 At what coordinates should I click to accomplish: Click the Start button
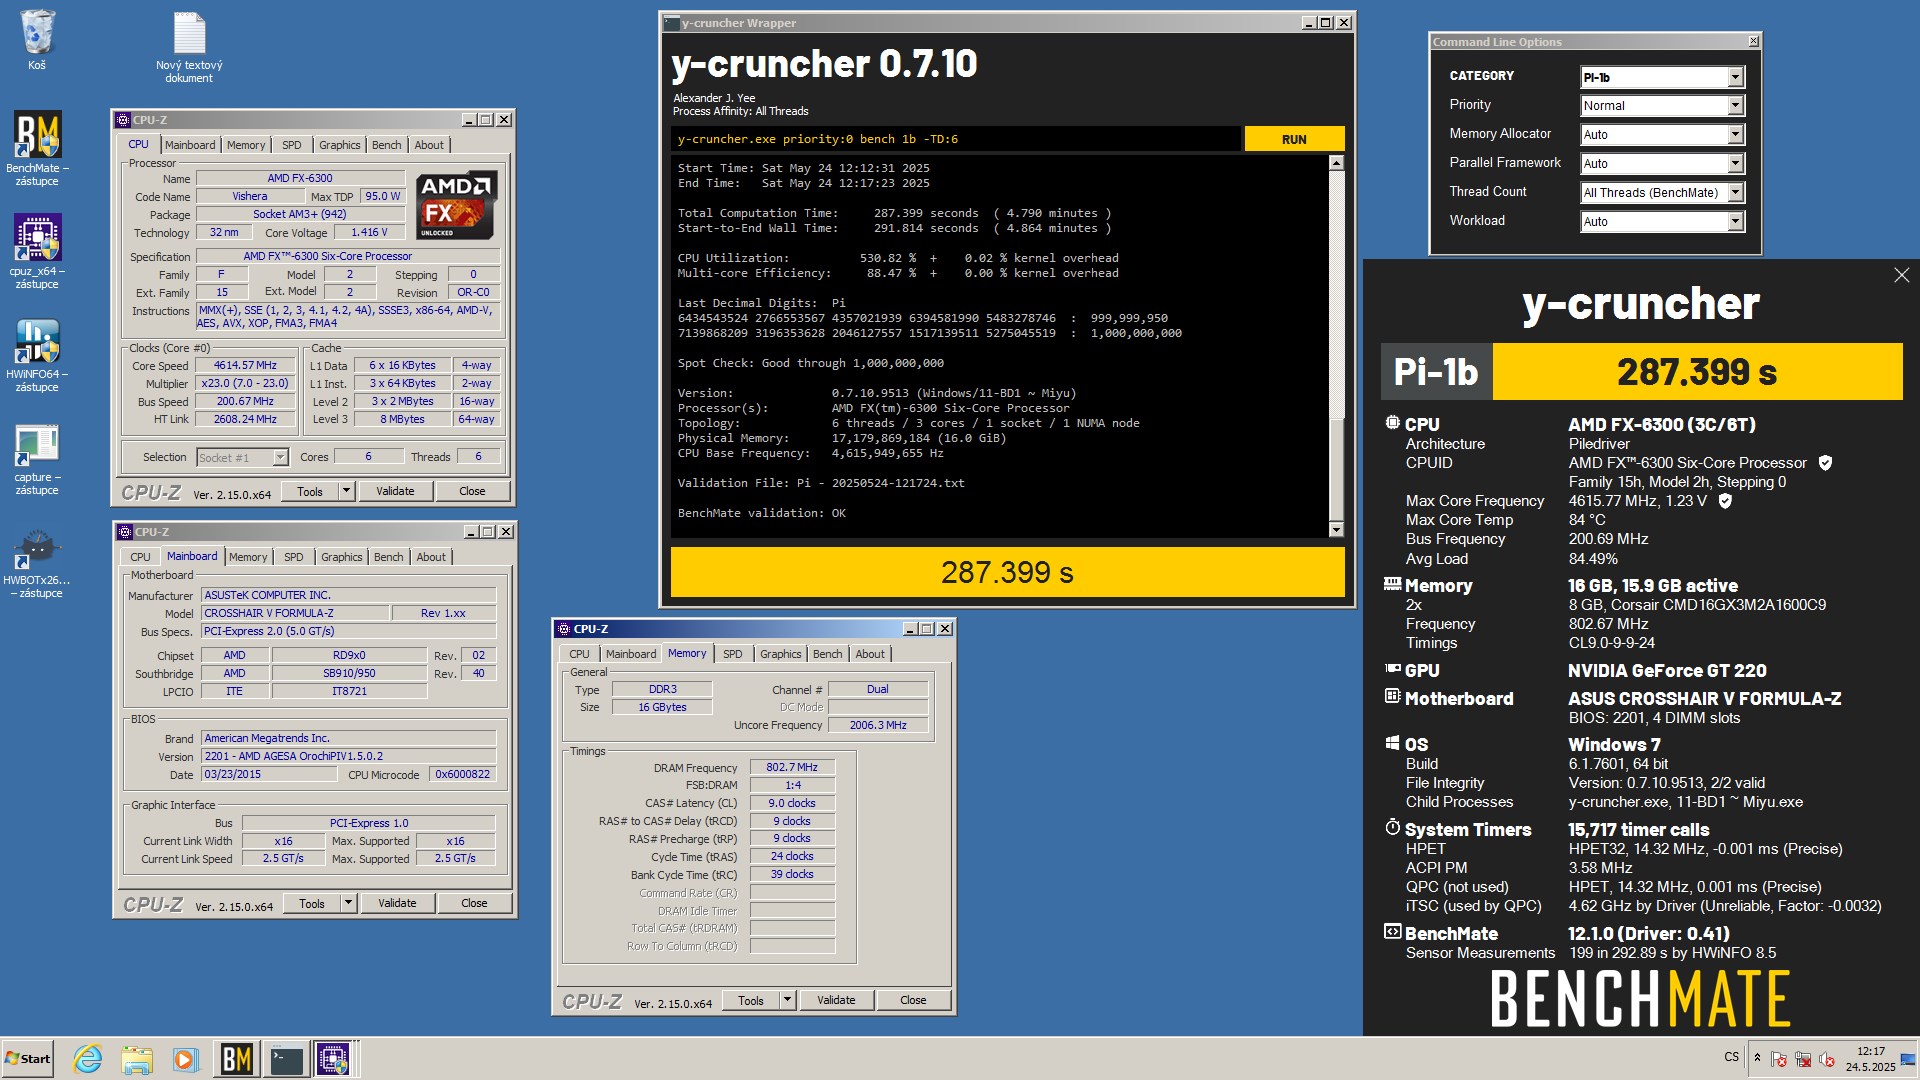[x=27, y=1058]
